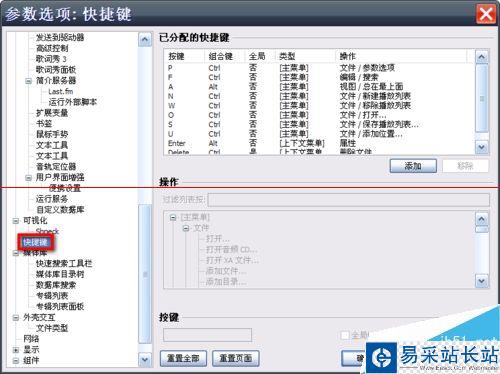
Task: Select 打开音频 CD... in the 操作 tree
Action: tap(231, 250)
